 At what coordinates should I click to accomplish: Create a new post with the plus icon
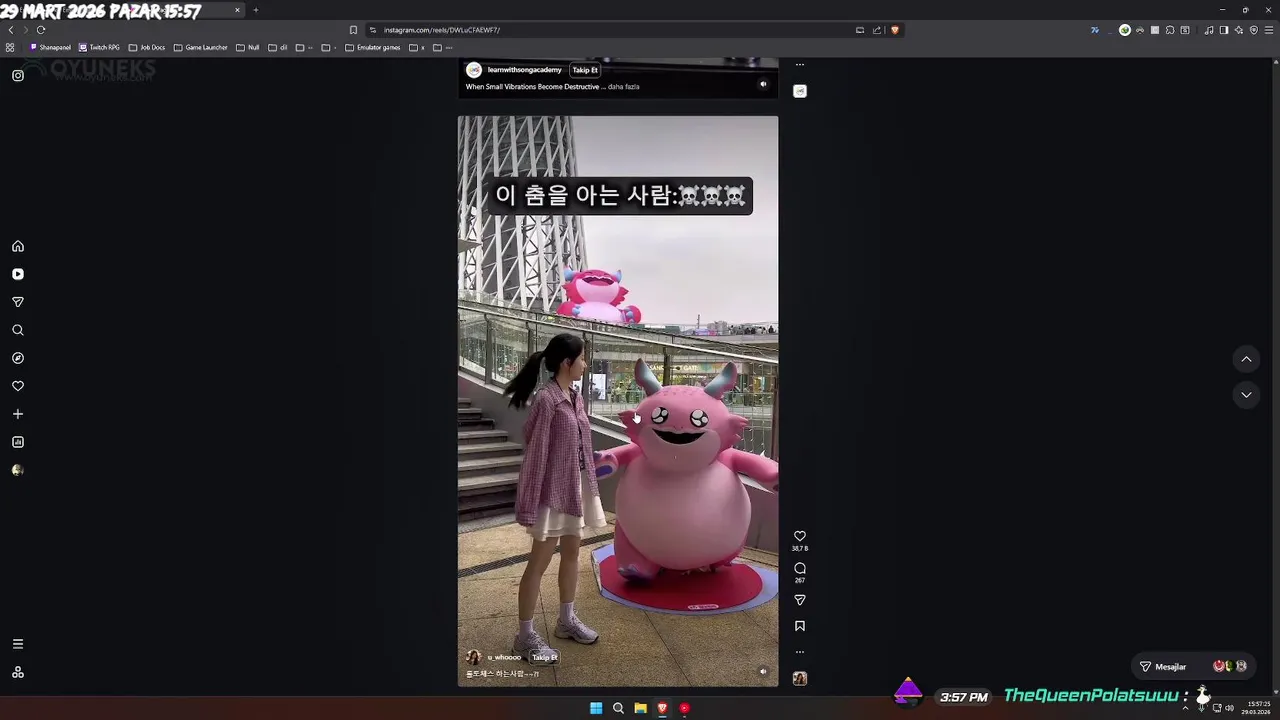pos(18,414)
